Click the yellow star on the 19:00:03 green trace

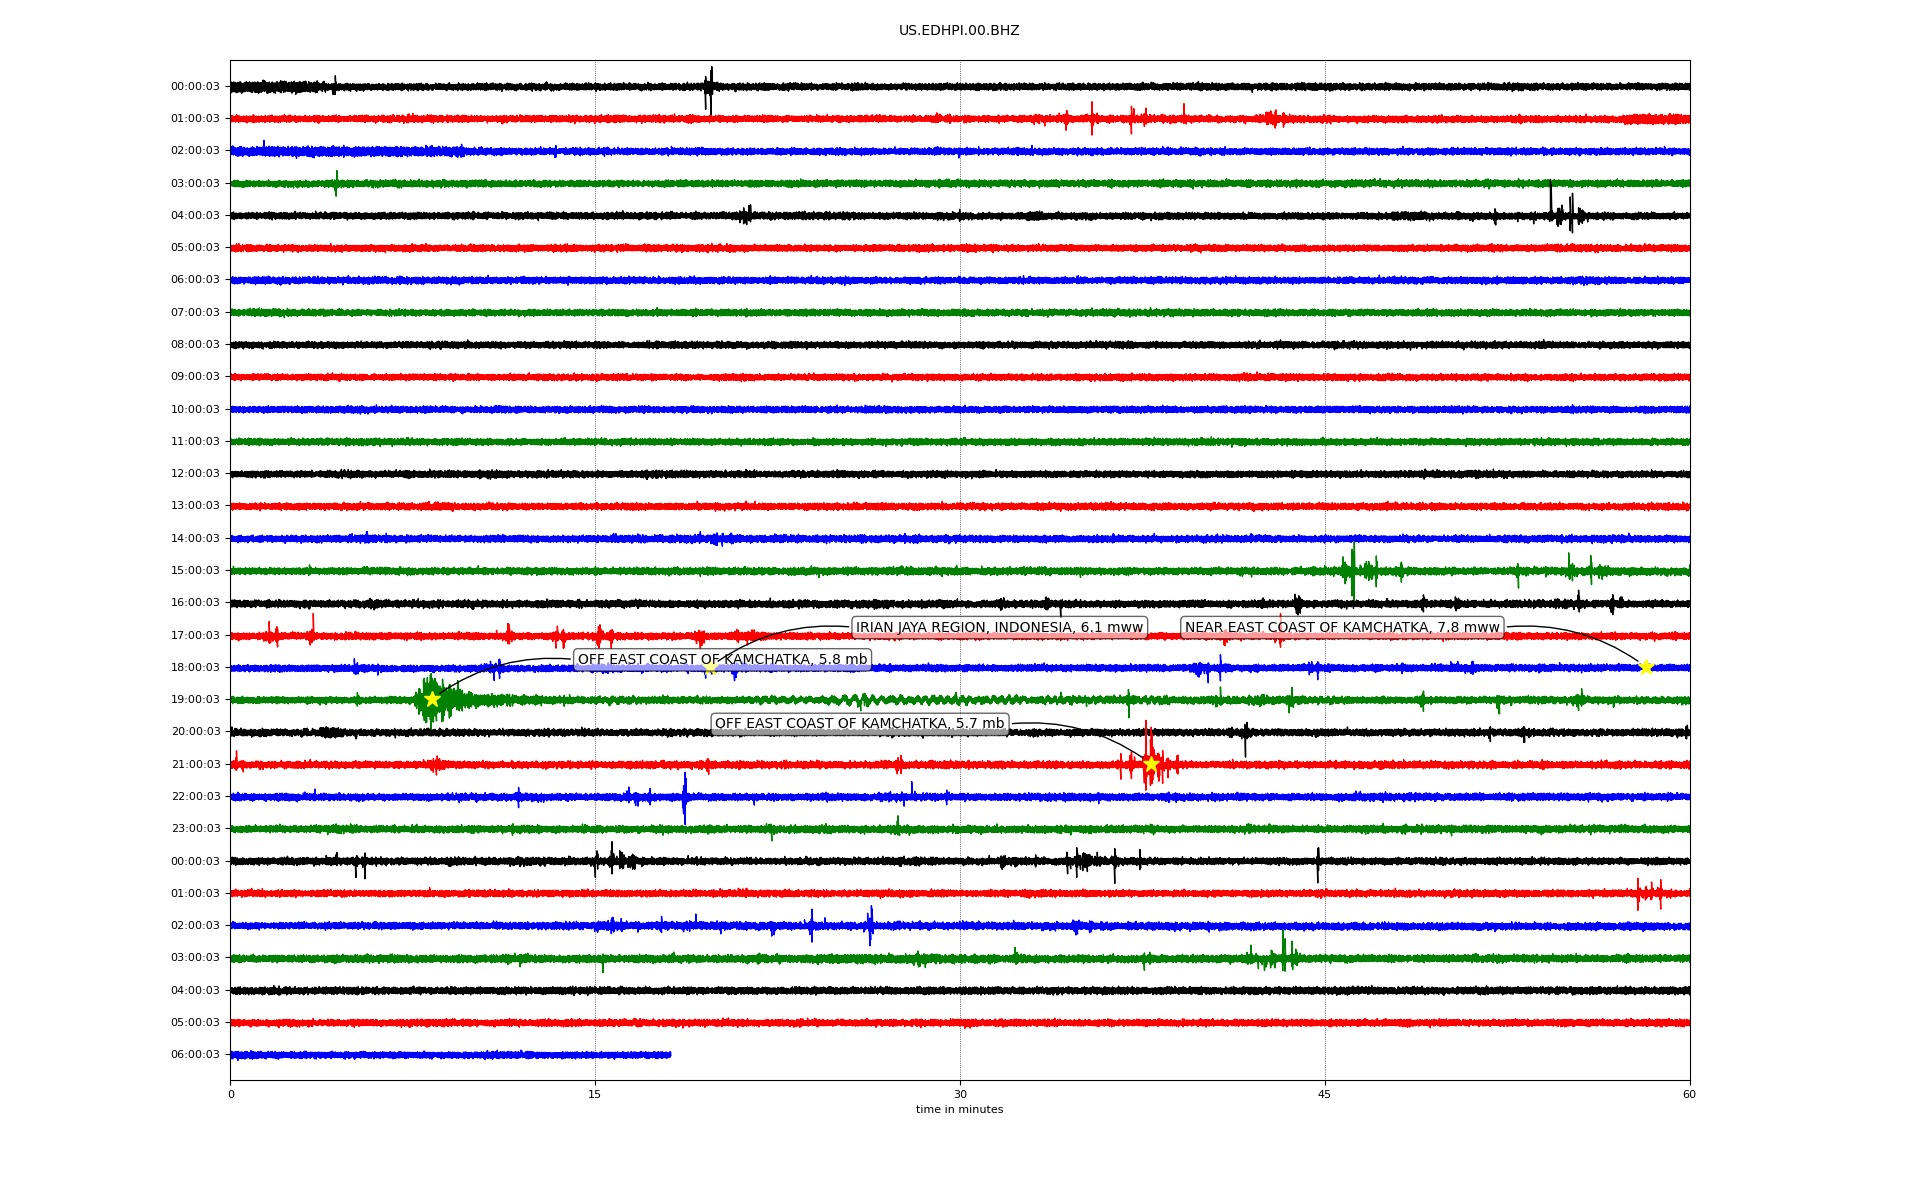click(432, 699)
